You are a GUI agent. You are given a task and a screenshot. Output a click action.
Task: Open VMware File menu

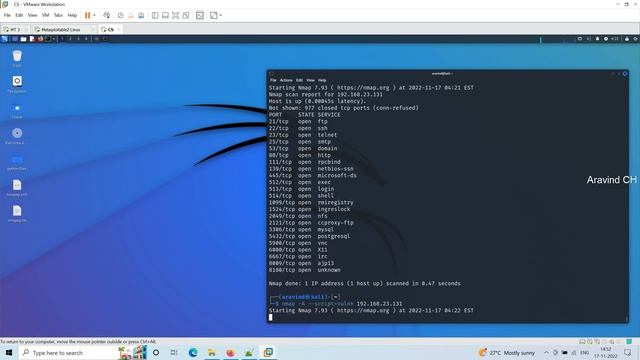pyautogui.click(x=7, y=15)
